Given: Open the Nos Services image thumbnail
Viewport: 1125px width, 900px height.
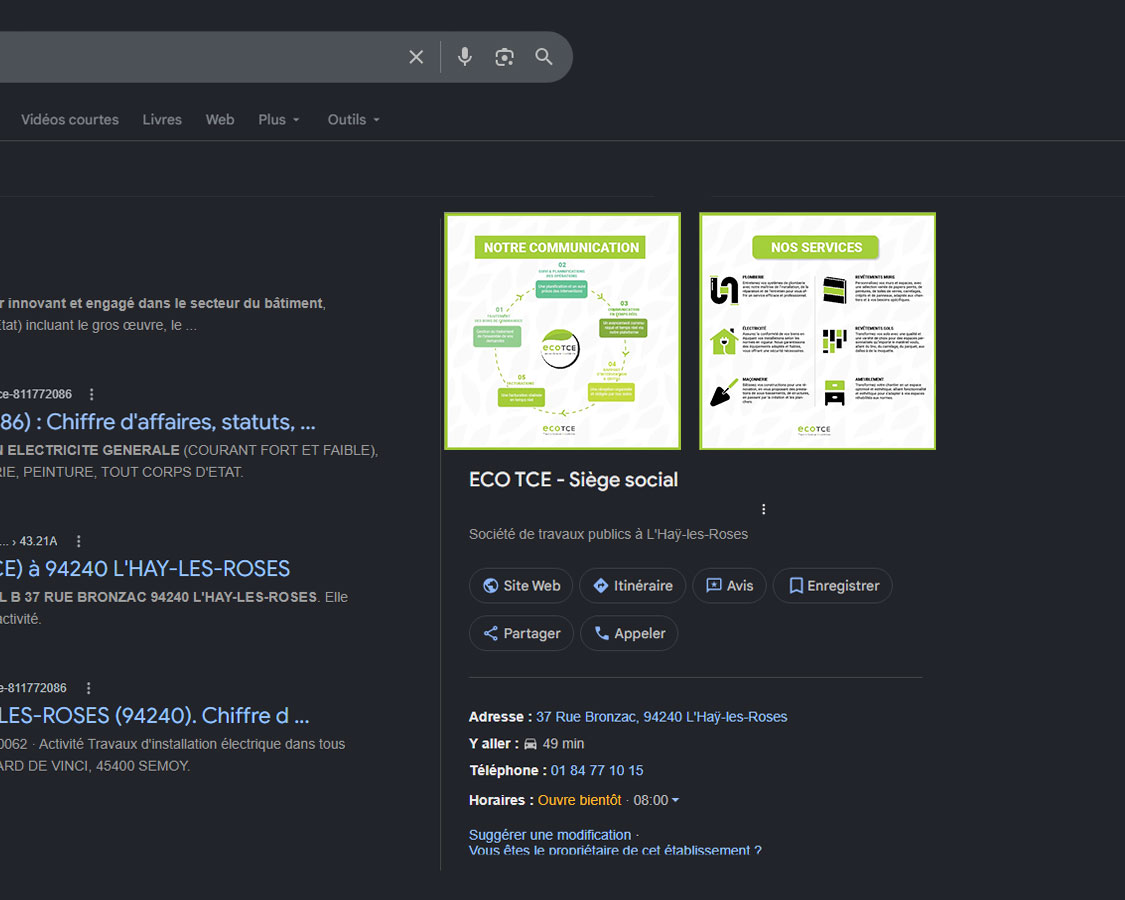Looking at the screenshot, I should point(817,331).
